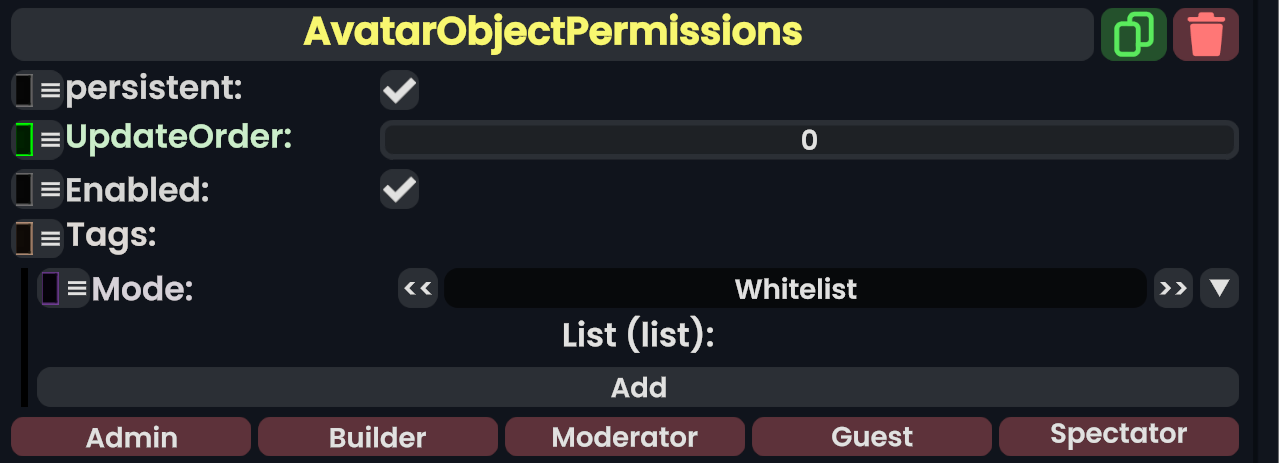Image resolution: width=1279 pixels, height=463 pixels.
Task: Select the Admin role tab
Action: (x=131, y=437)
